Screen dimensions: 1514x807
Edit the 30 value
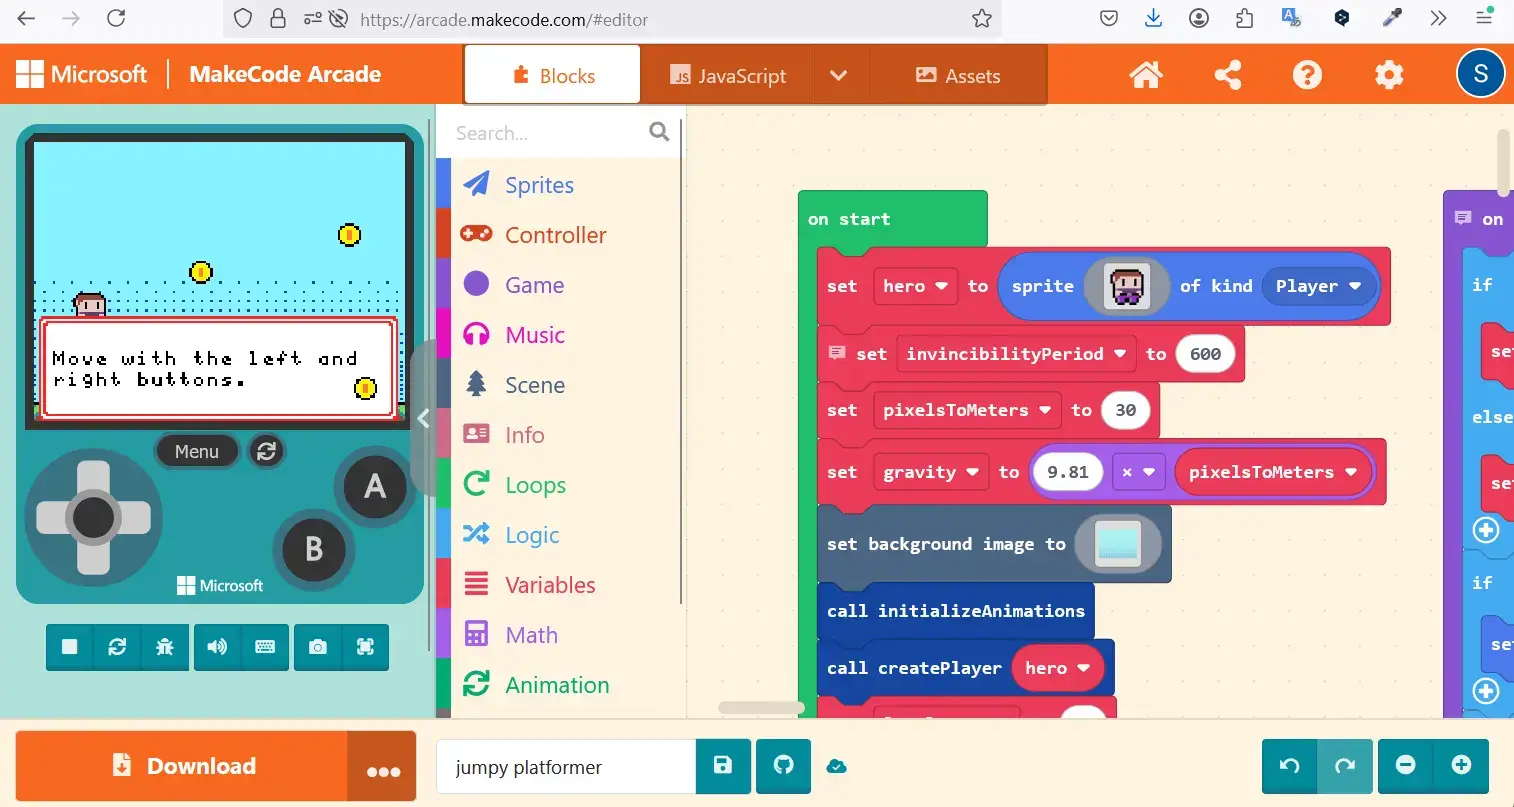pos(1125,410)
